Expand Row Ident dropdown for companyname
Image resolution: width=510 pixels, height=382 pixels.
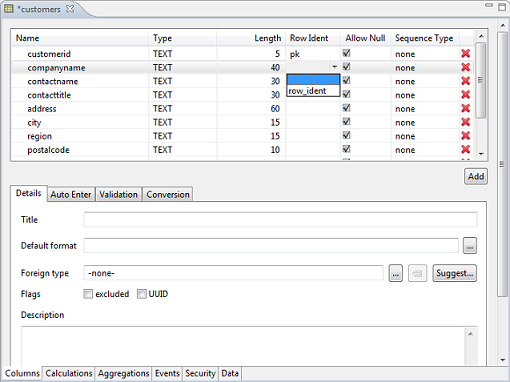click(335, 67)
